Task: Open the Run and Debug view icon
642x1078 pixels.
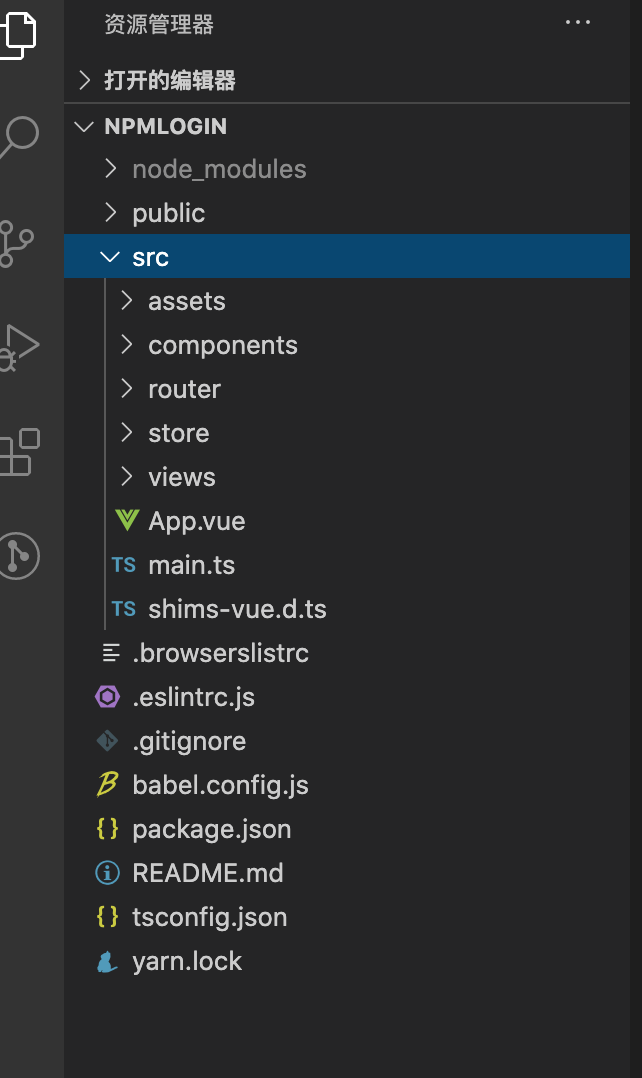Action: (18, 346)
